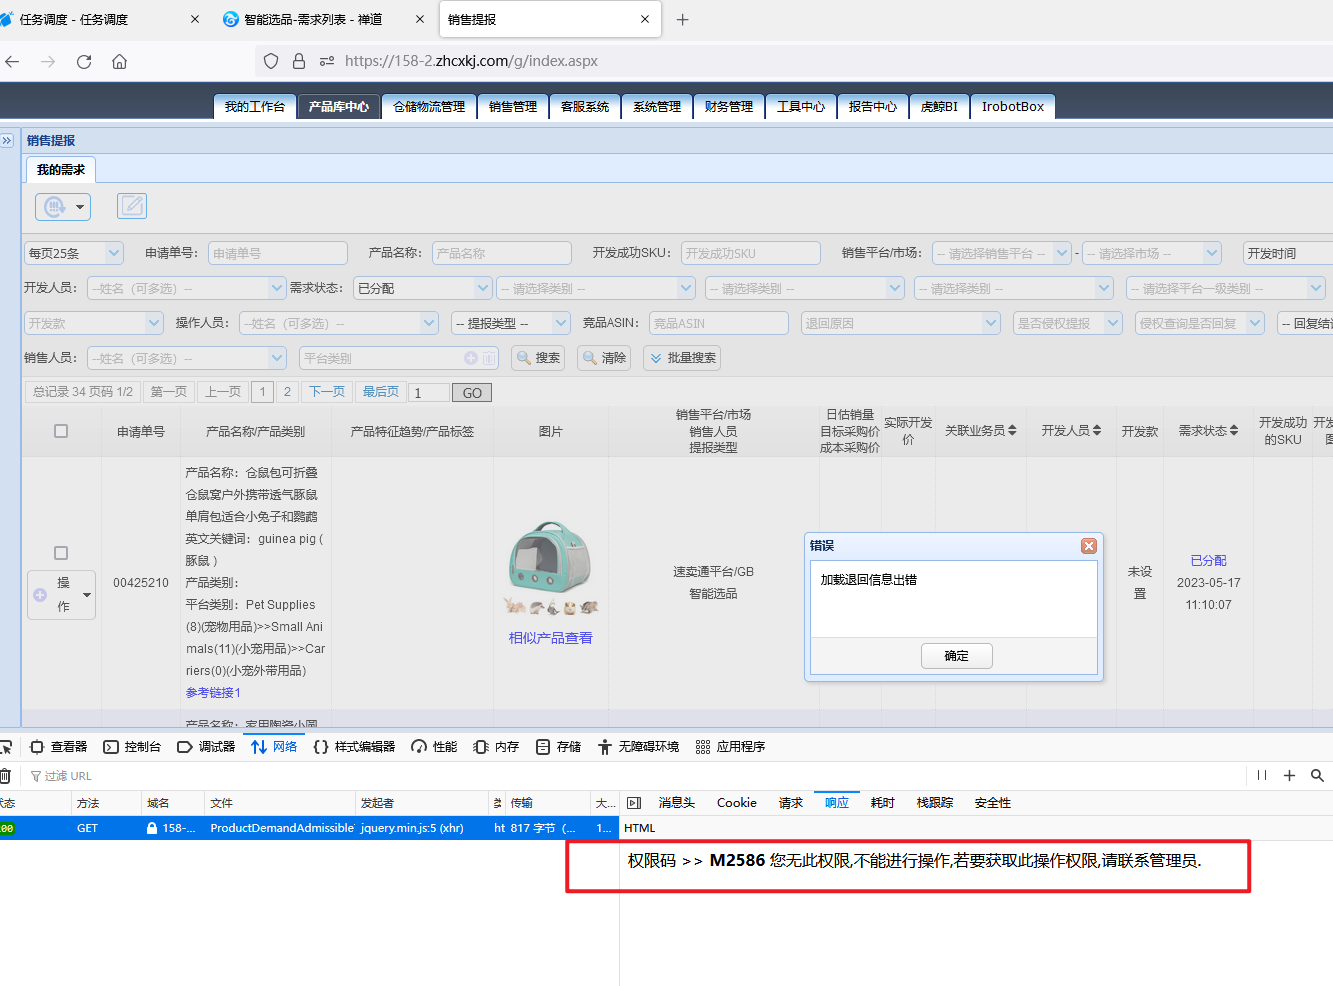Reload the current page
The image size is (1333, 986).
84,61
